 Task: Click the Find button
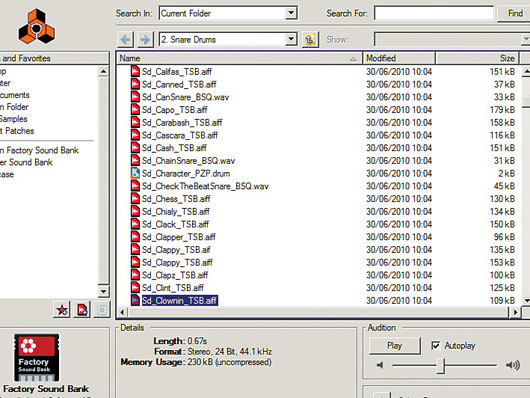[515, 14]
